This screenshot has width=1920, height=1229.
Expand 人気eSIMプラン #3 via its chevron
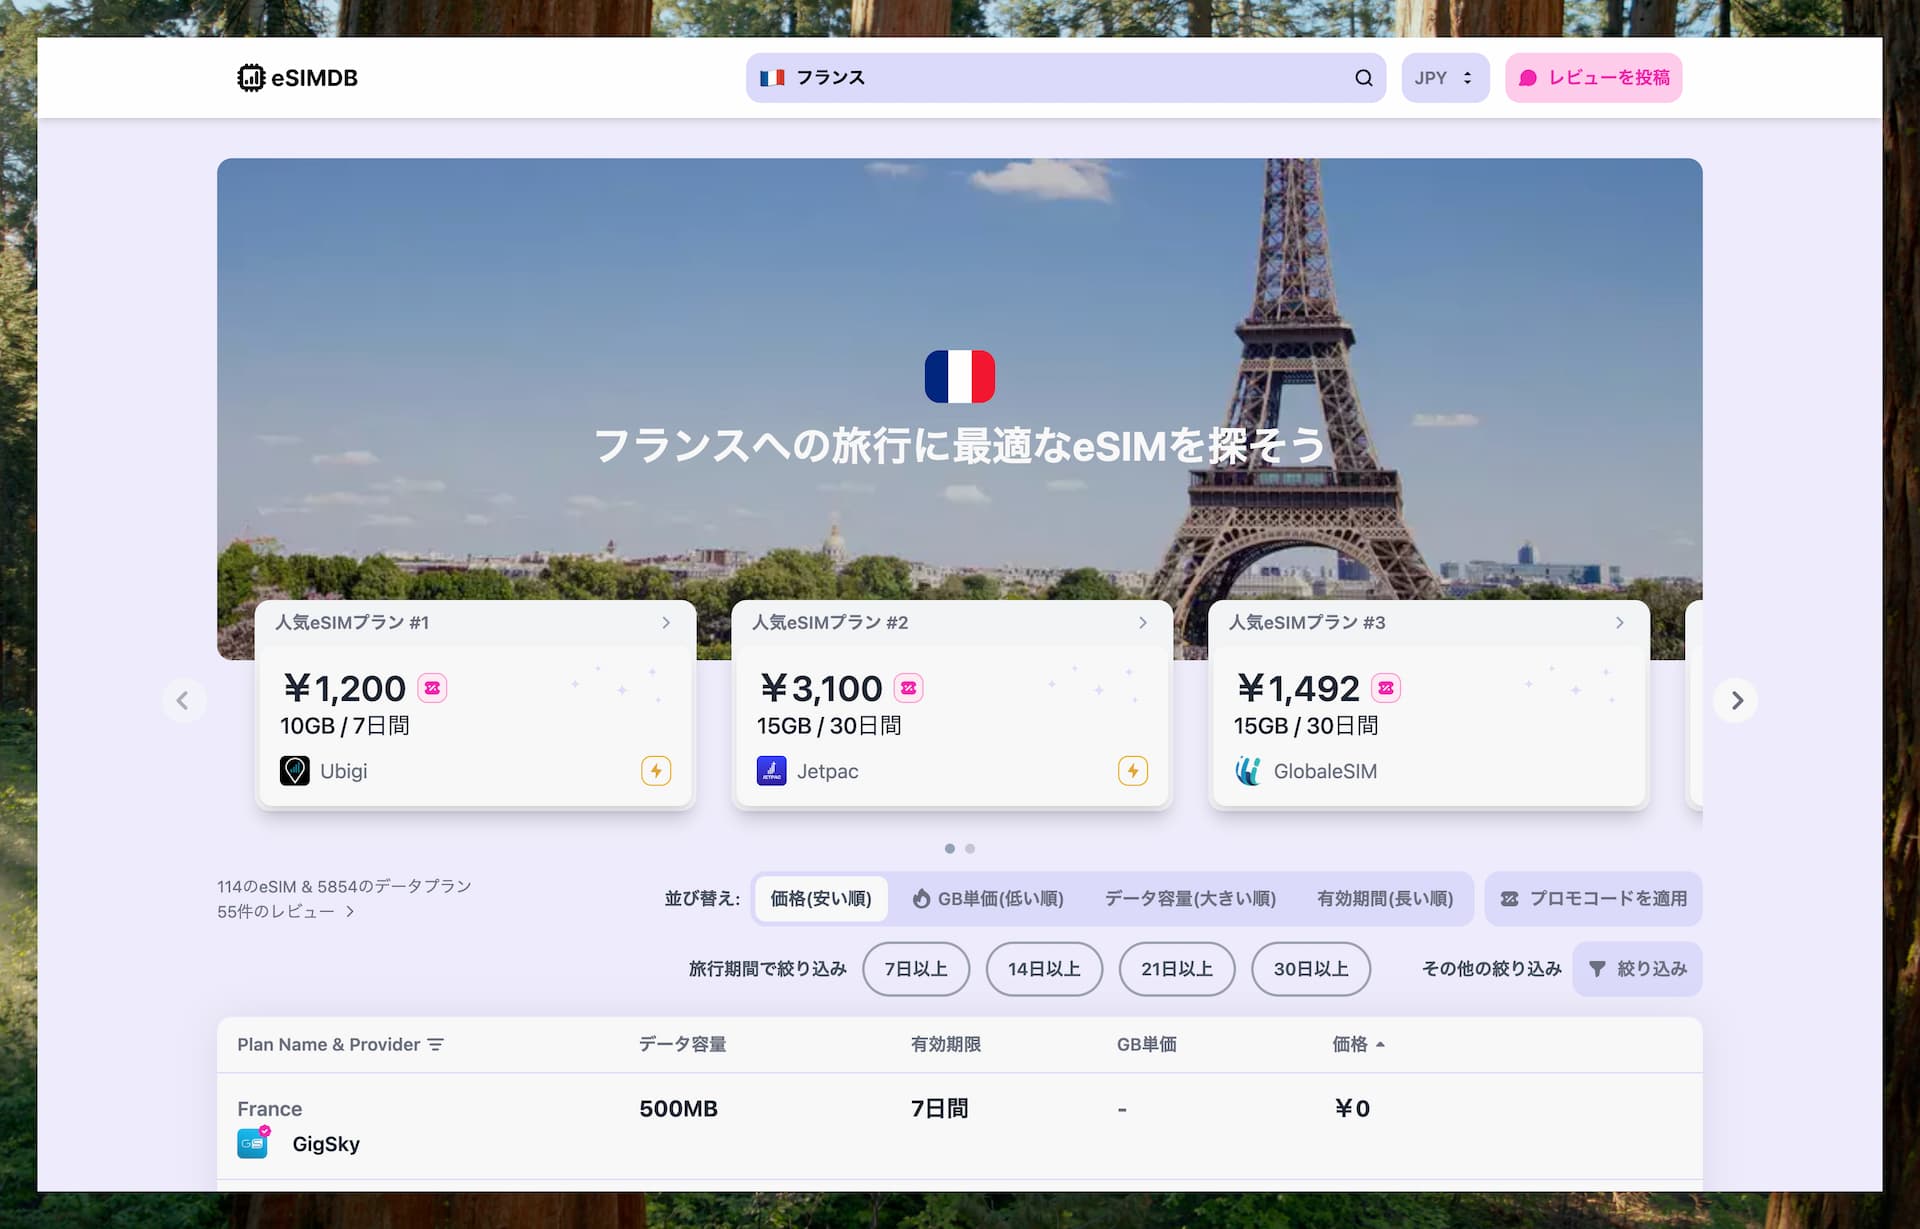coord(1620,622)
